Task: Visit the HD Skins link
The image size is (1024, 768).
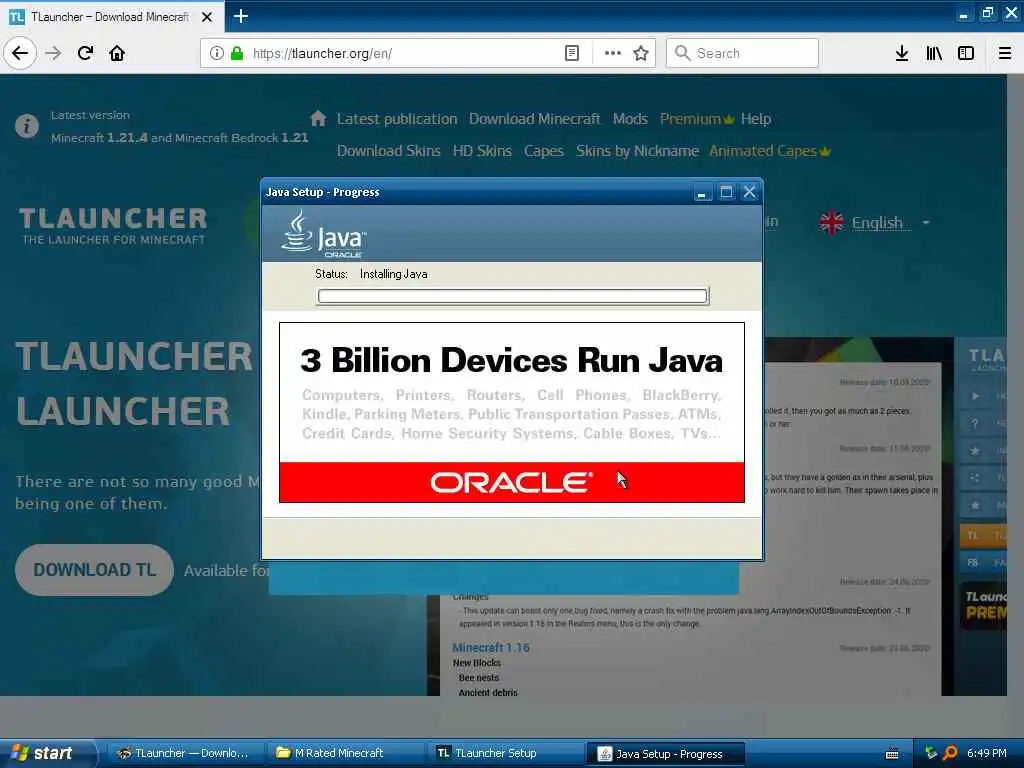Action: (482, 151)
